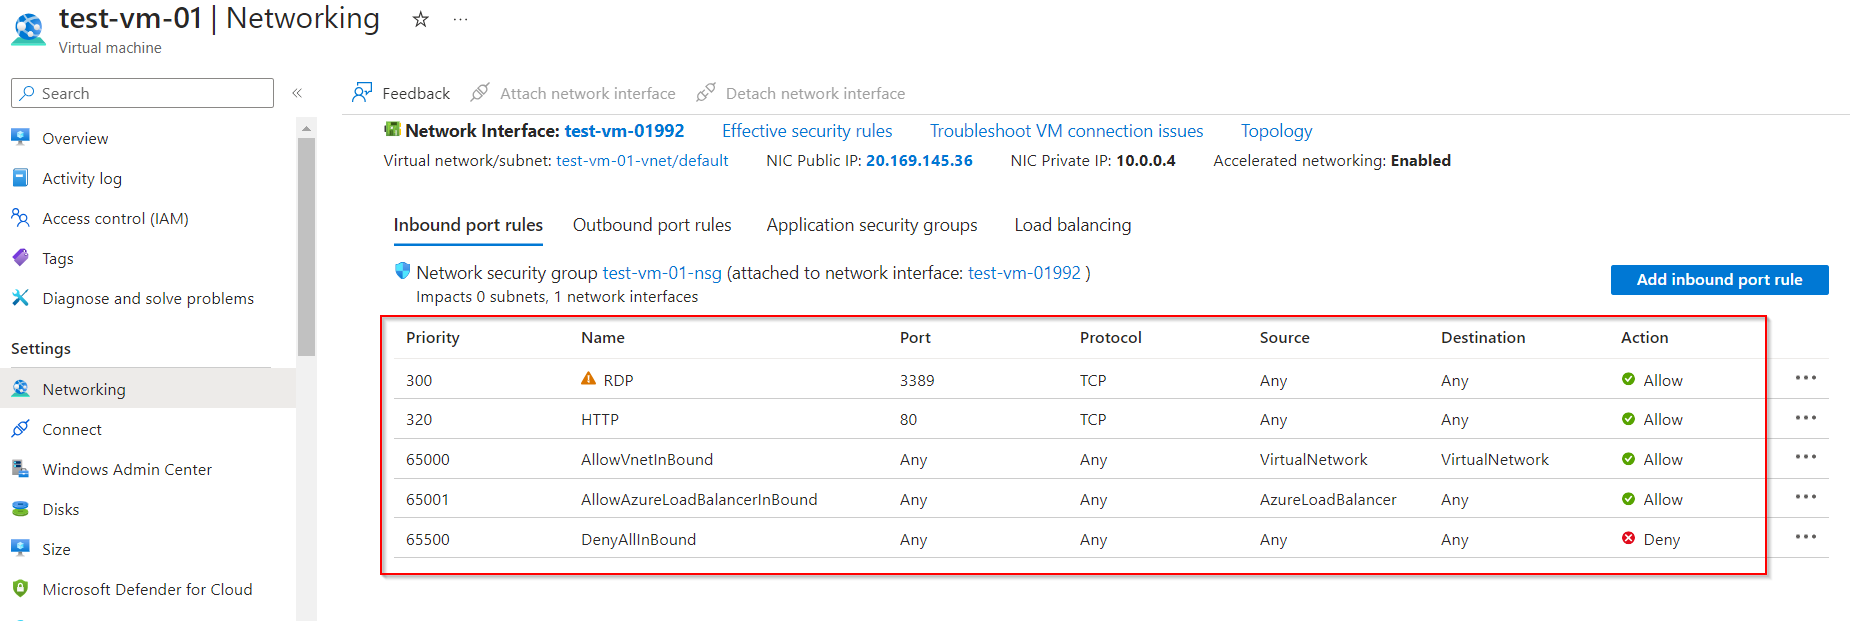Click the Windows Admin Center icon
This screenshot has width=1850, height=621.
[x=20, y=468]
